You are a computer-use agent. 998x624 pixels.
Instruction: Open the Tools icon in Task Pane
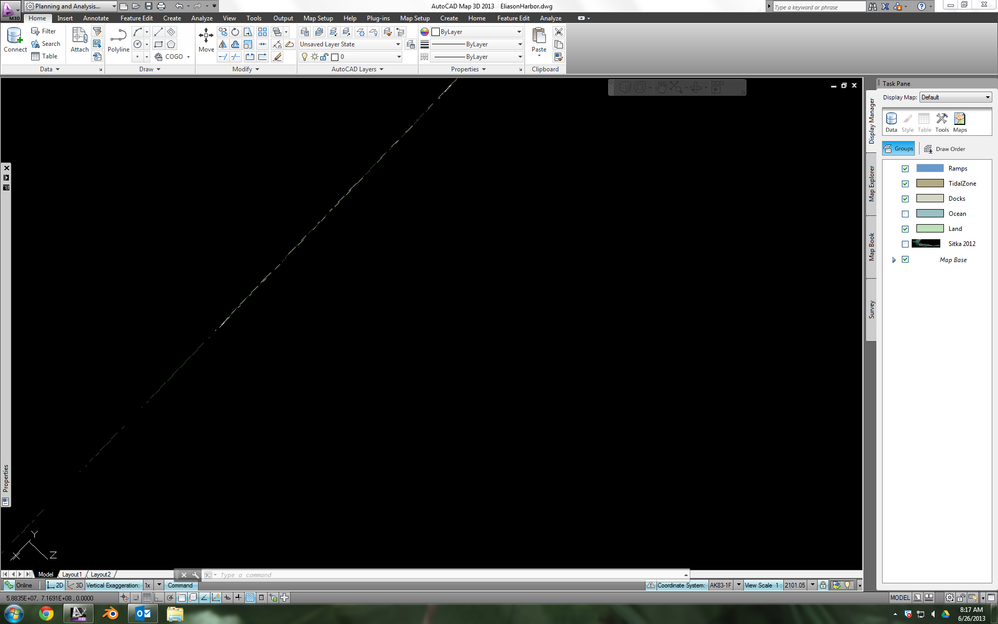click(941, 122)
